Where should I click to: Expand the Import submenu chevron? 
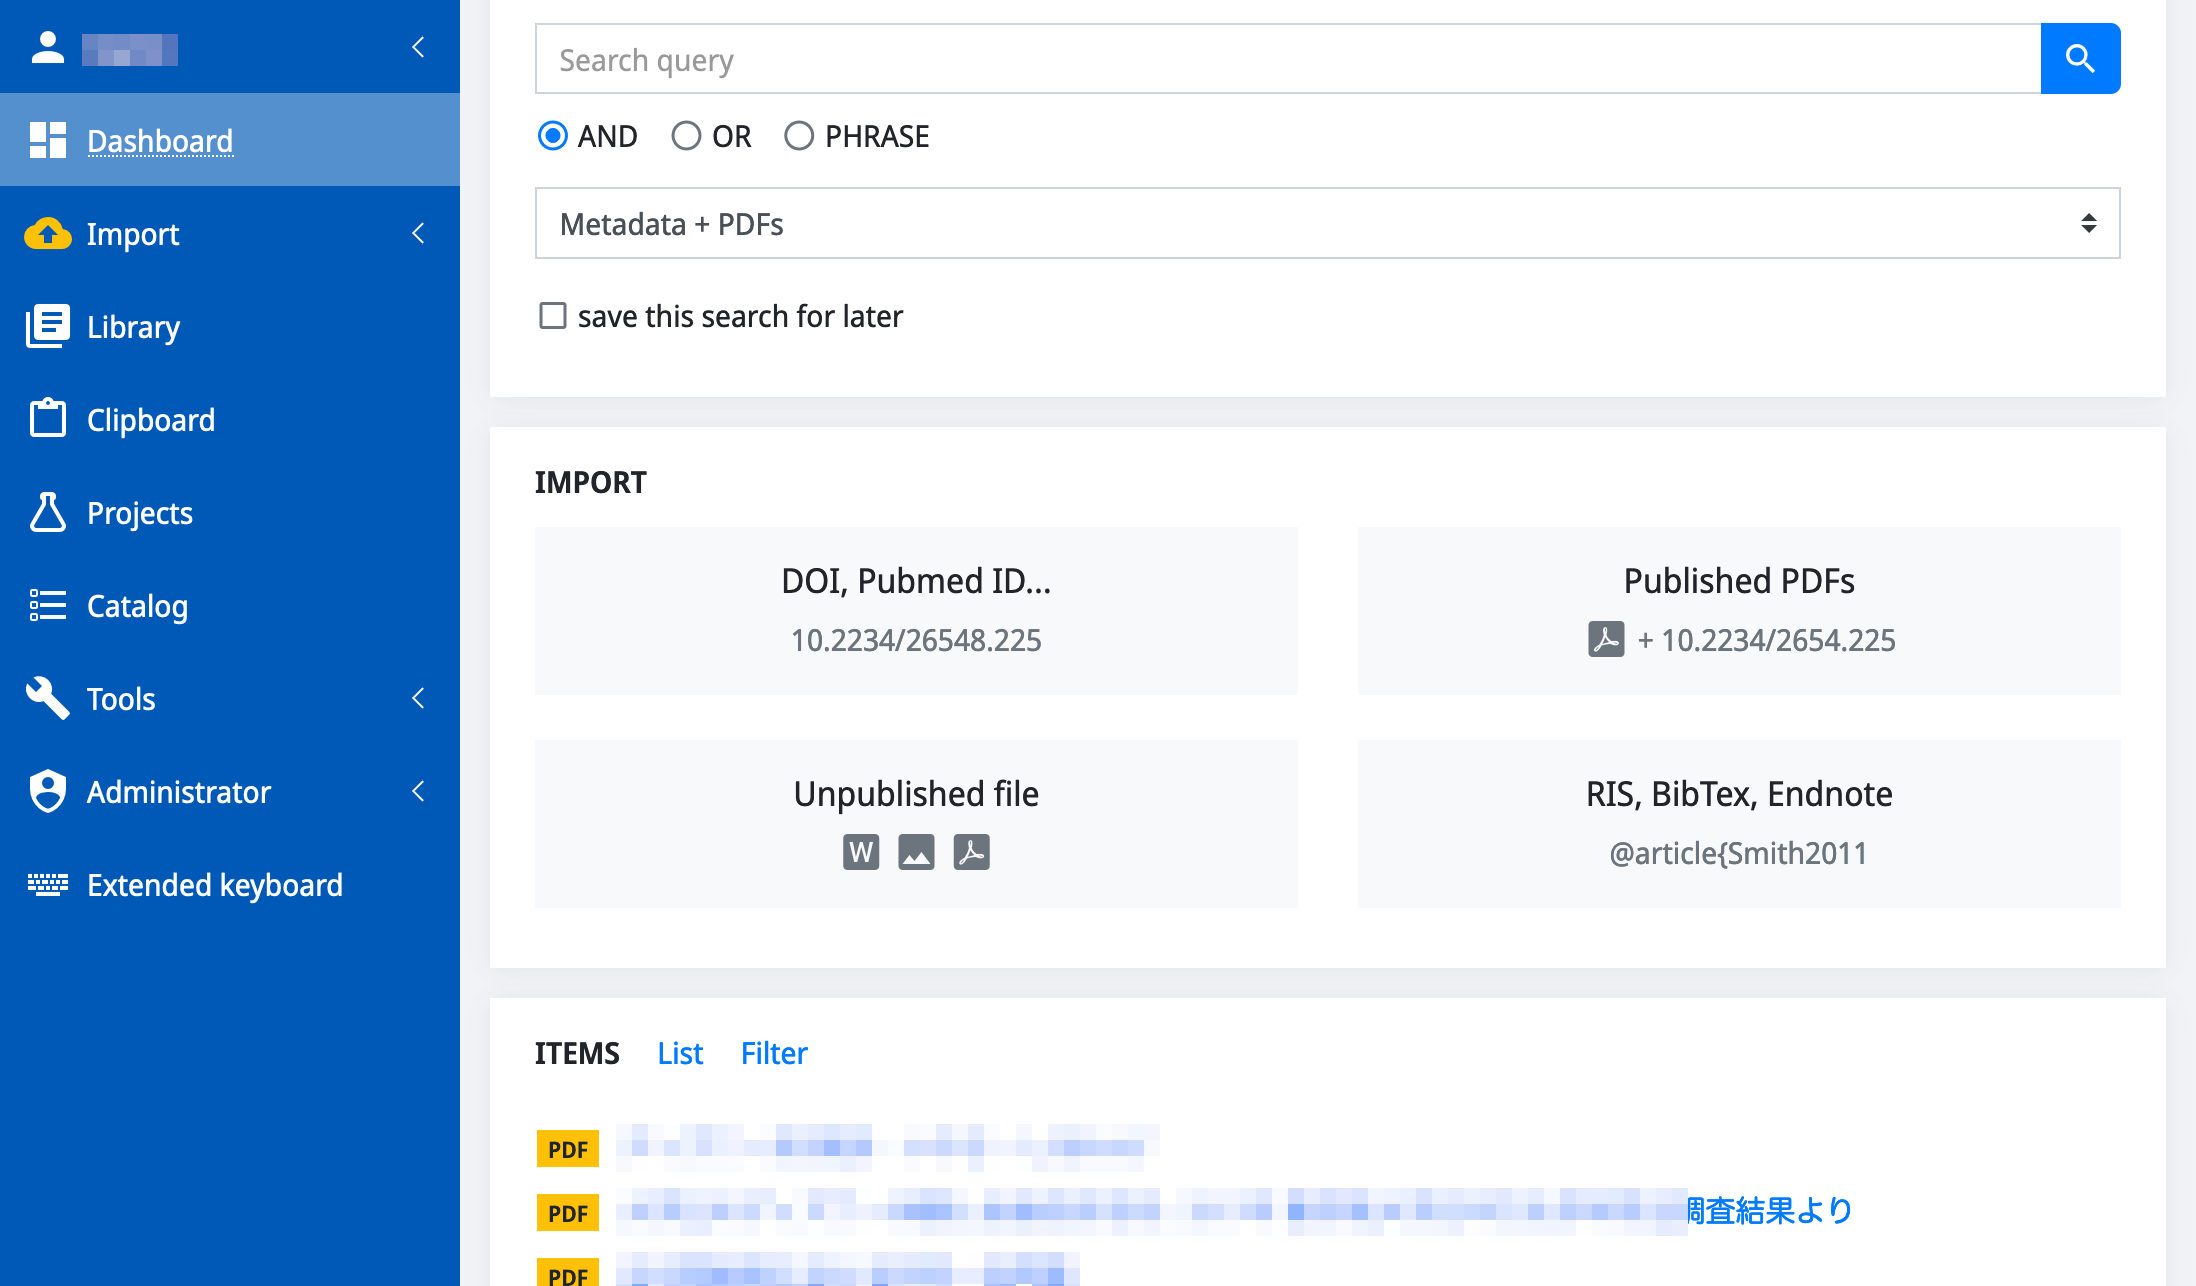tap(418, 233)
